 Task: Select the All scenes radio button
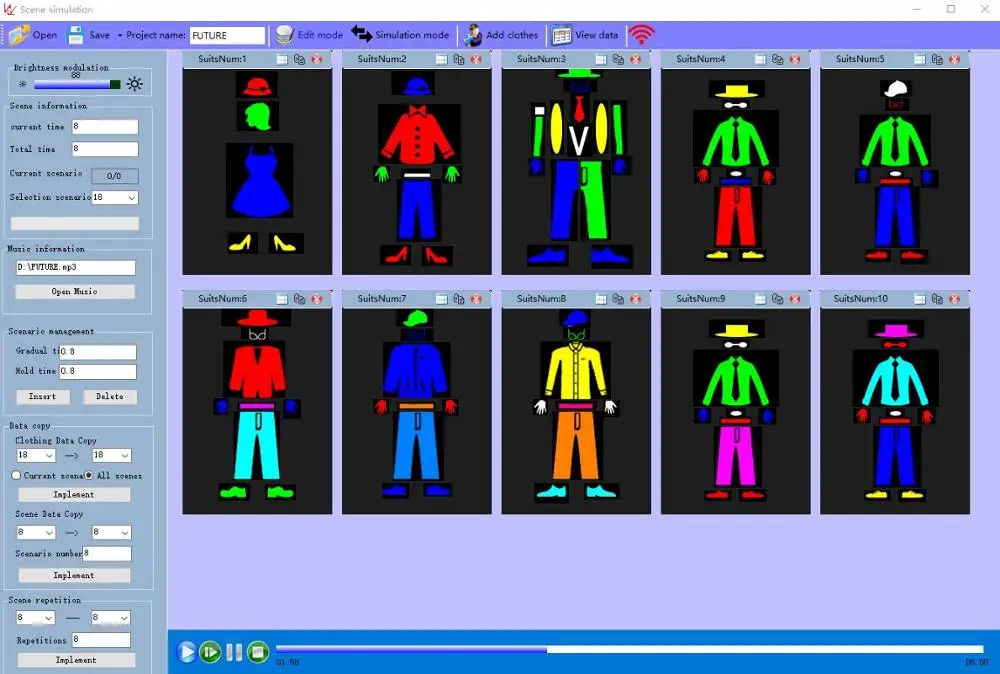(89, 475)
